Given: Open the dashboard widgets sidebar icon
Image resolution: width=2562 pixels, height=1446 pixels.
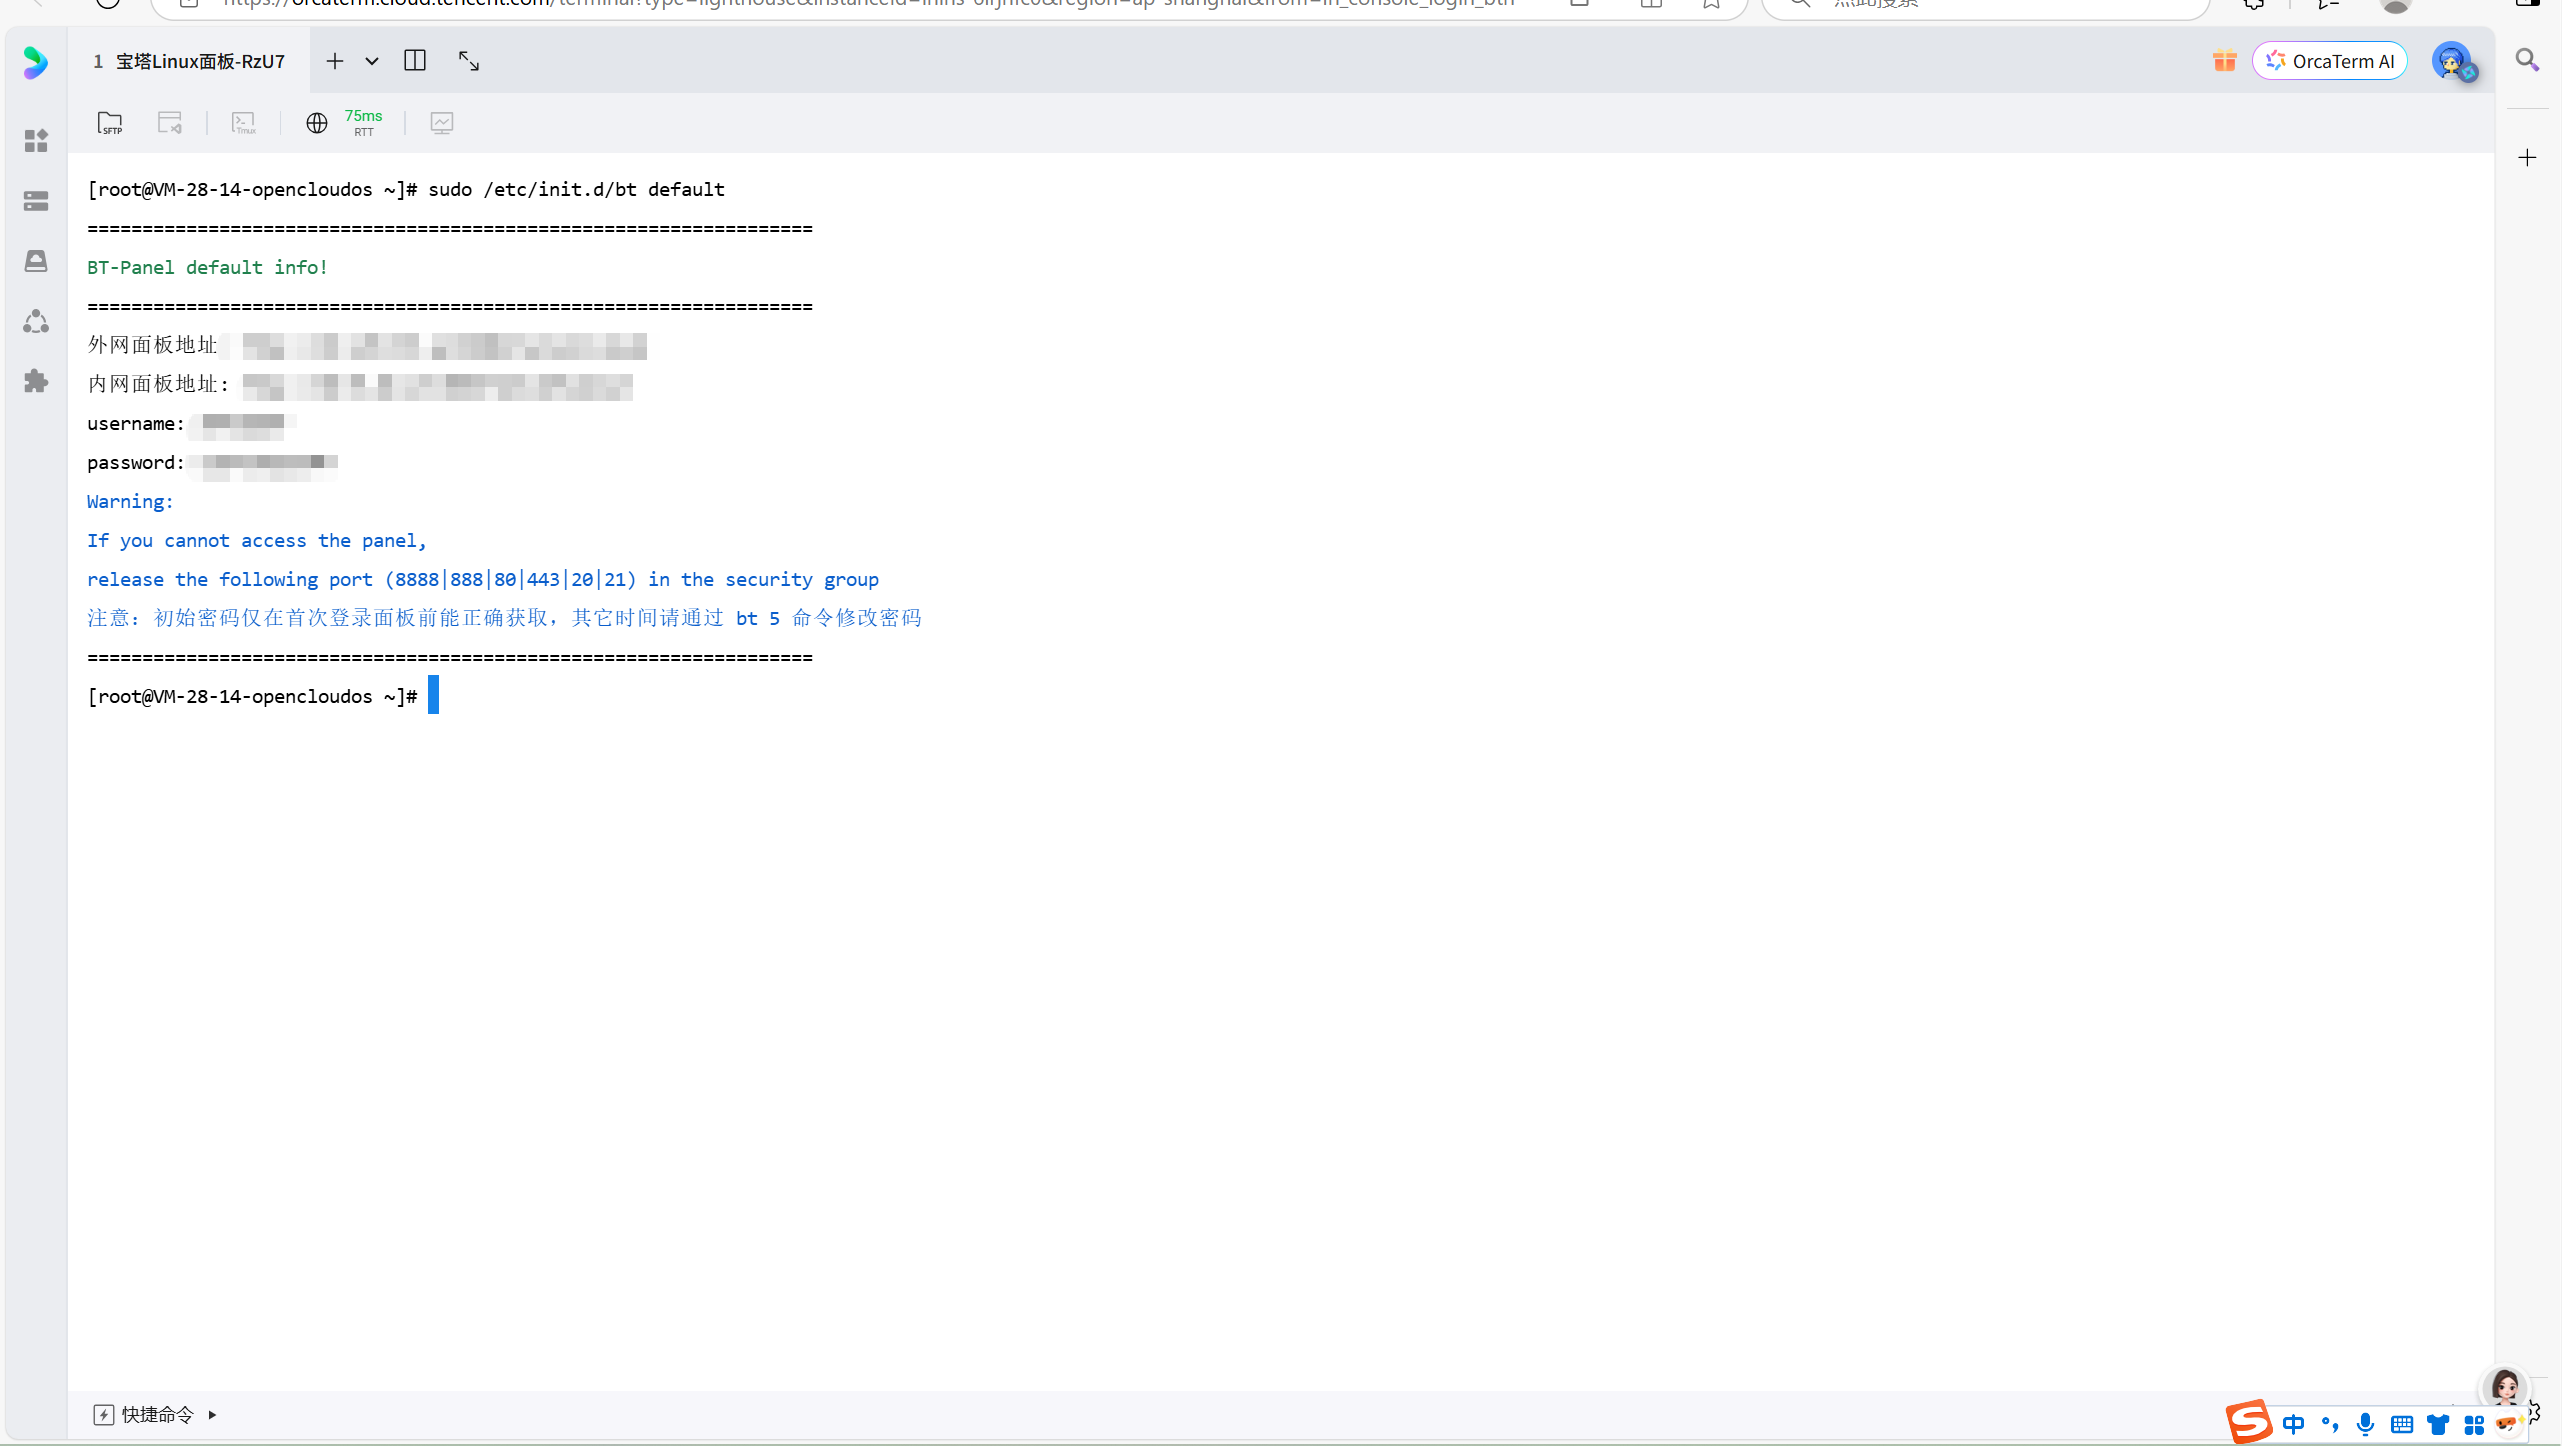Looking at the screenshot, I should point(36,141).
